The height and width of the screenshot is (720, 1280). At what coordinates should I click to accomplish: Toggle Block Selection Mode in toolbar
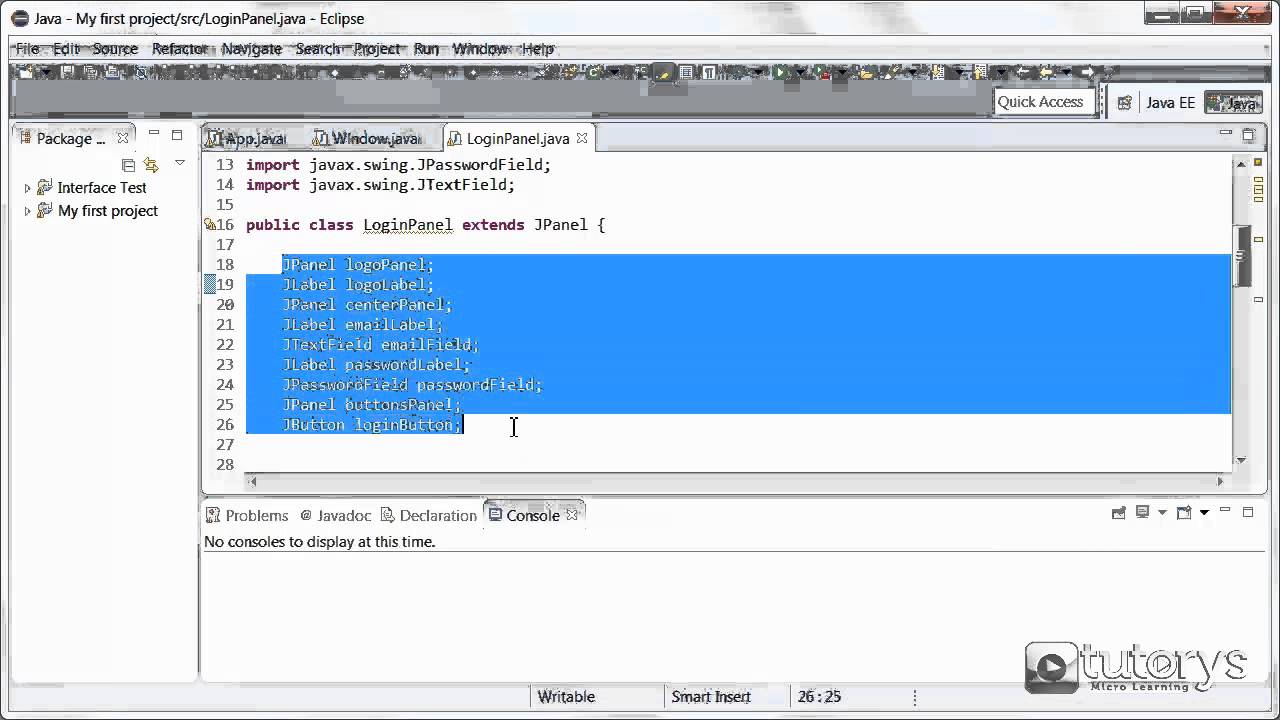pos(686,72)
